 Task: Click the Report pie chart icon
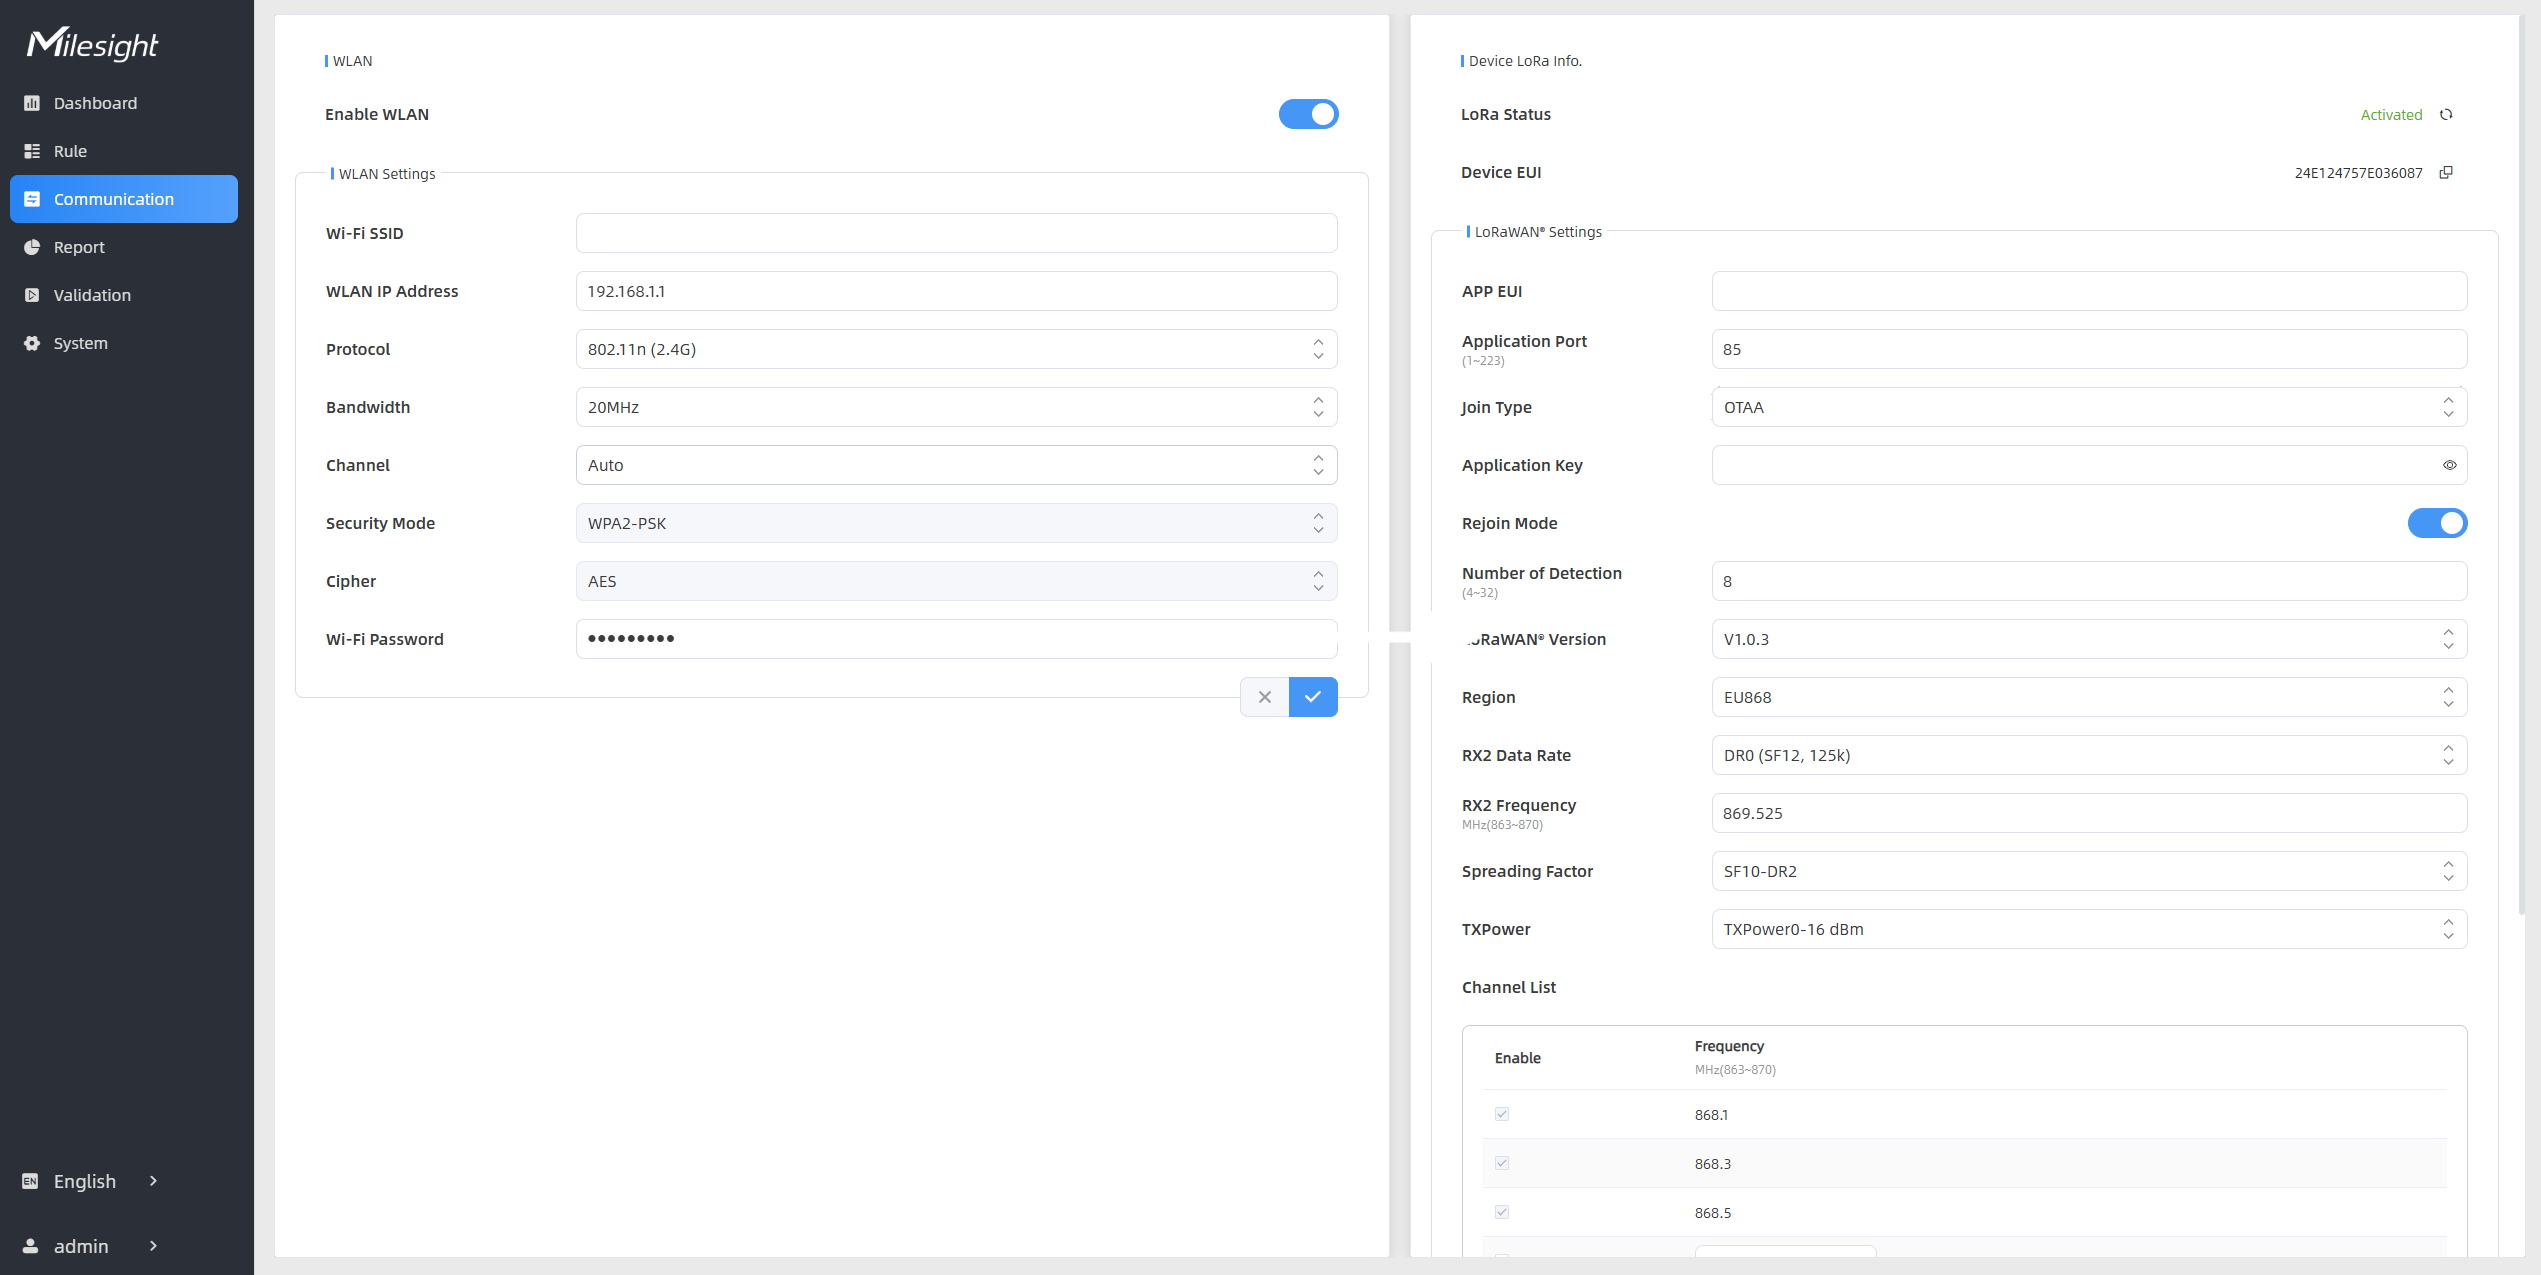coord(32,247)
